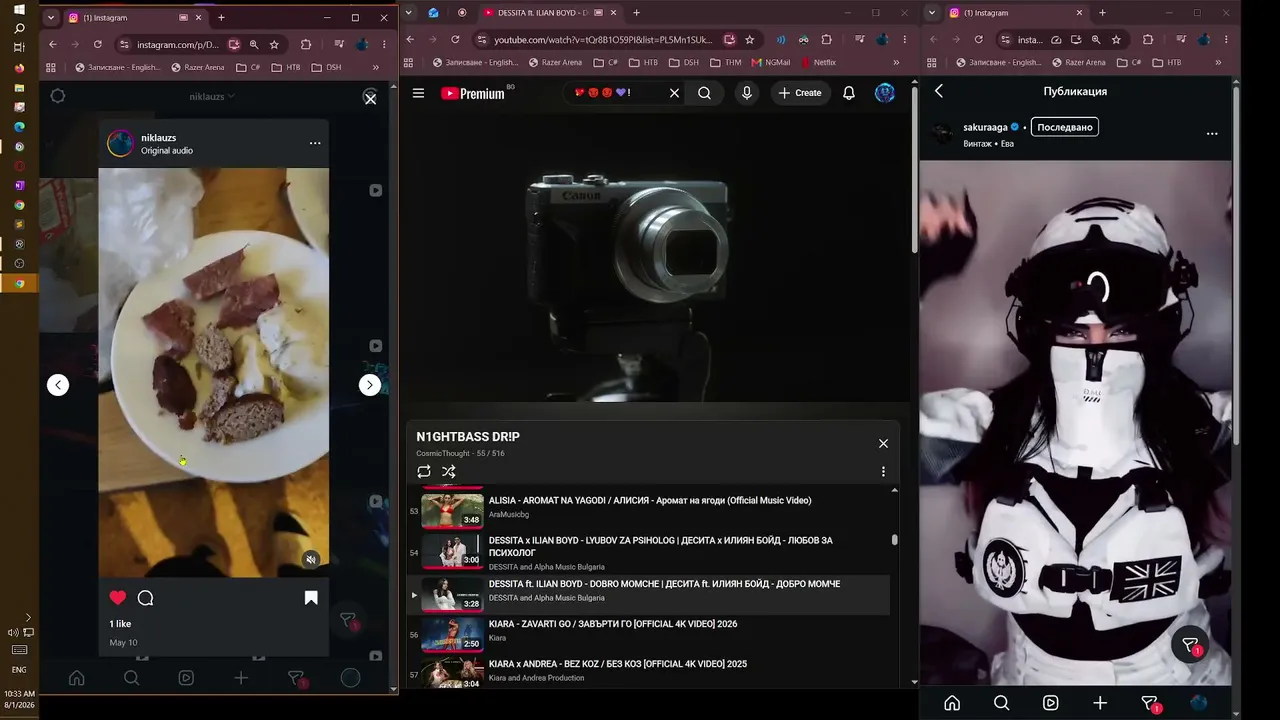Expand hidden bookmarks in the left Instagram window
Image resolution: width=1280 pixels, height=720 pixels.
pos(376,67)
